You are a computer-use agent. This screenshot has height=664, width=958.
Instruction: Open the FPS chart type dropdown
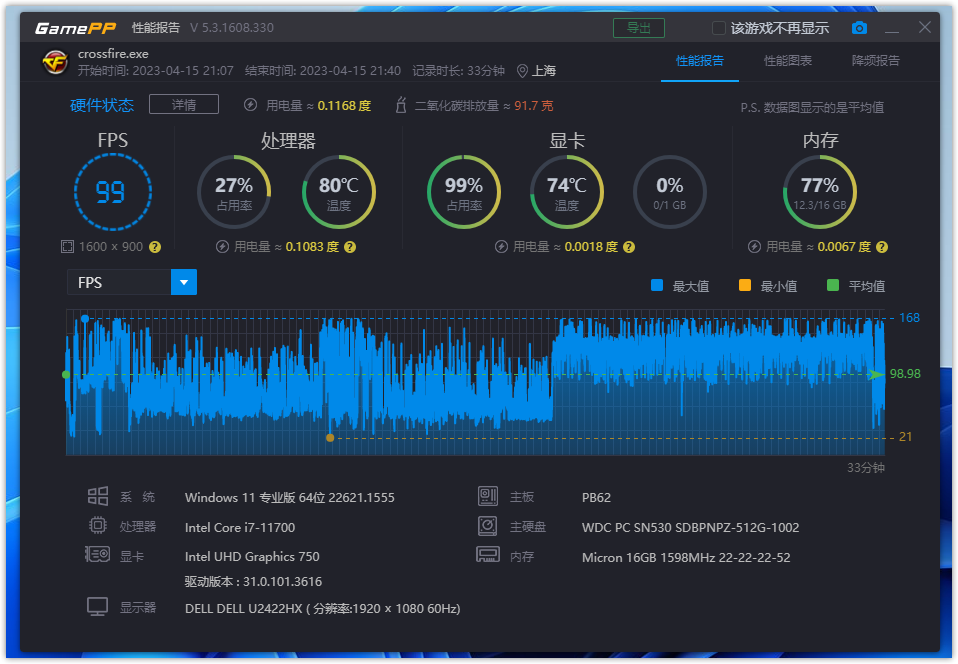[x=132, y=282]
